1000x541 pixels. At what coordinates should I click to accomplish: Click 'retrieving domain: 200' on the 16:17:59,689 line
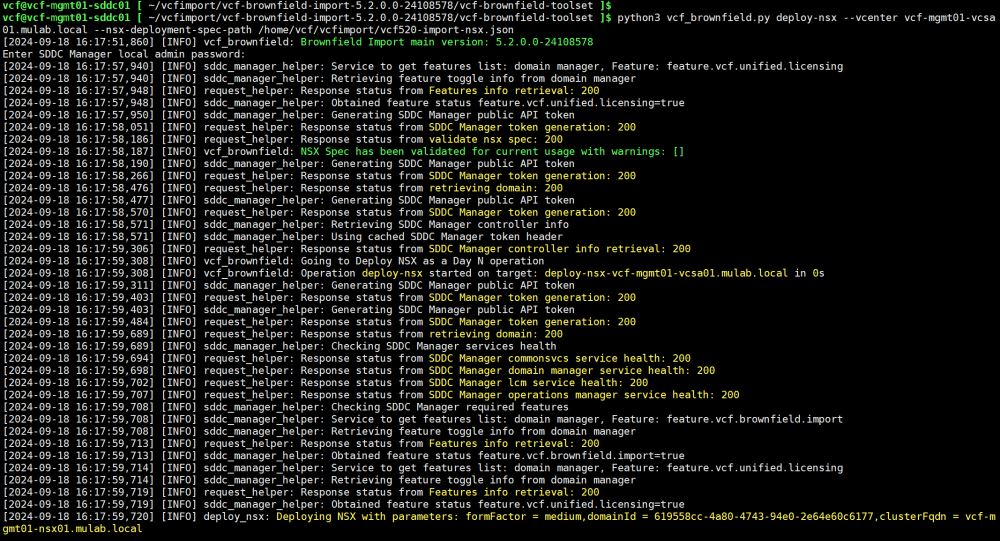click(496, 334)
